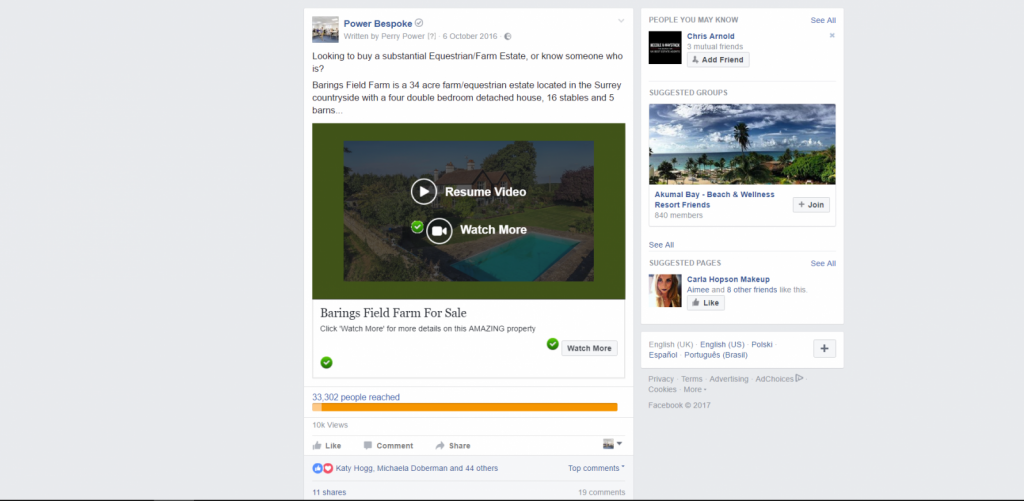This screenshot has width=1024, height=501.
Task: Click the Share arrow icon
Action: (440, 446)
